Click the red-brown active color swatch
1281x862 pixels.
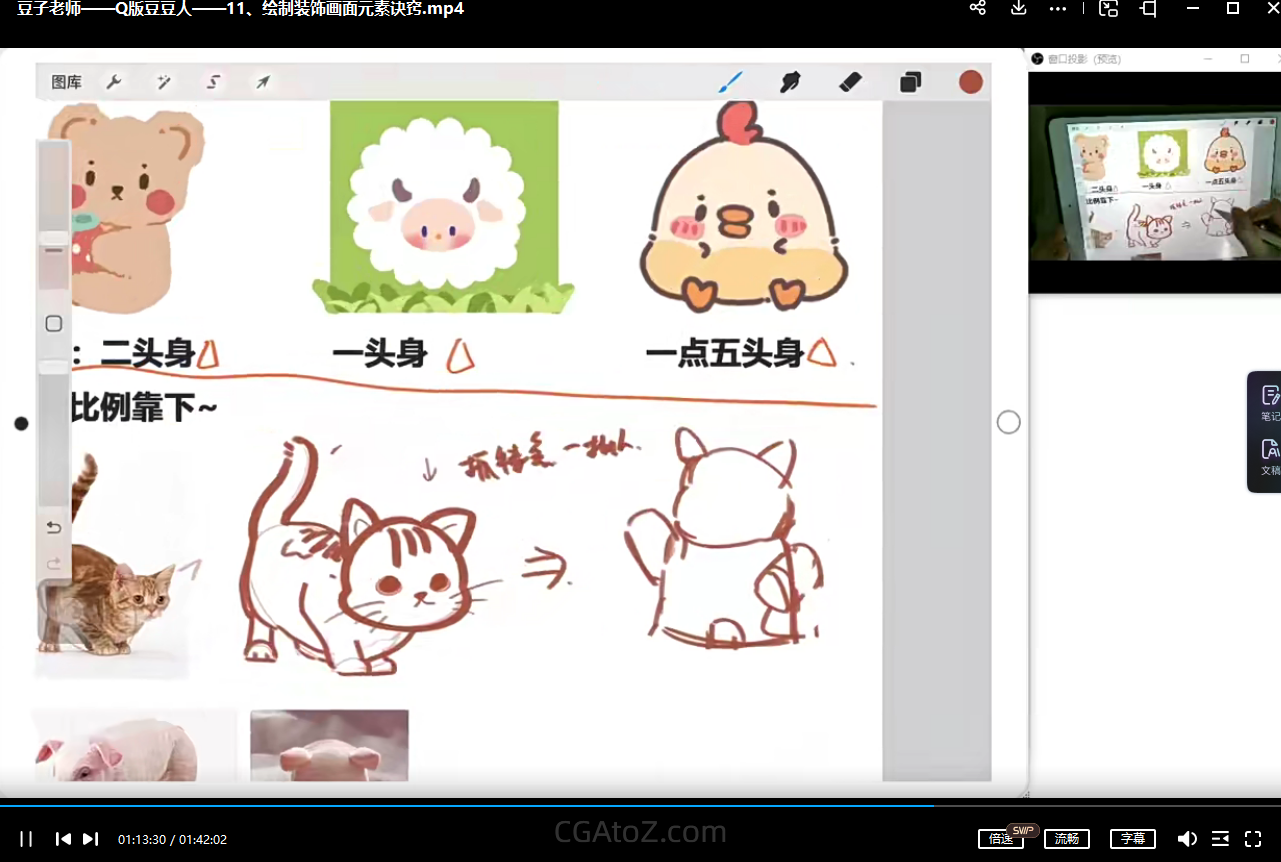(970, 82)
